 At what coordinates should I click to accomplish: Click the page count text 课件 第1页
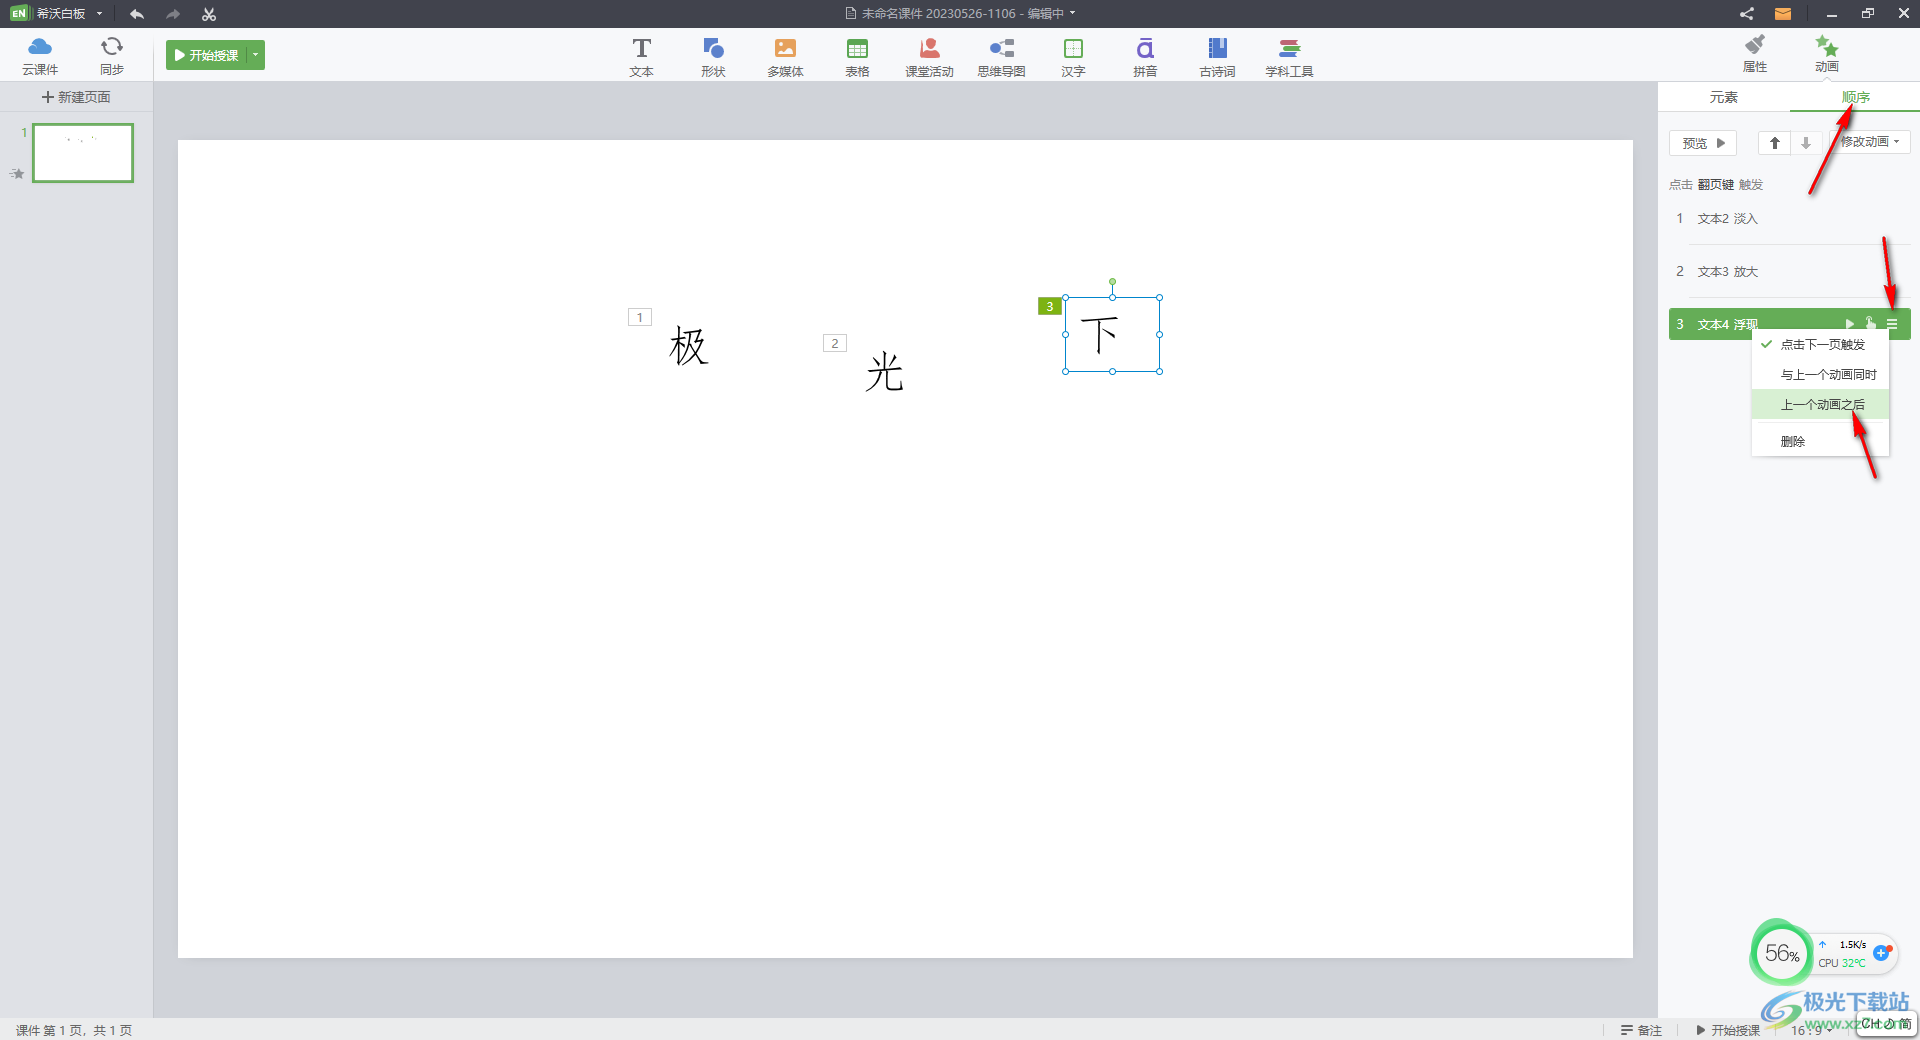tap(74, 1030)
